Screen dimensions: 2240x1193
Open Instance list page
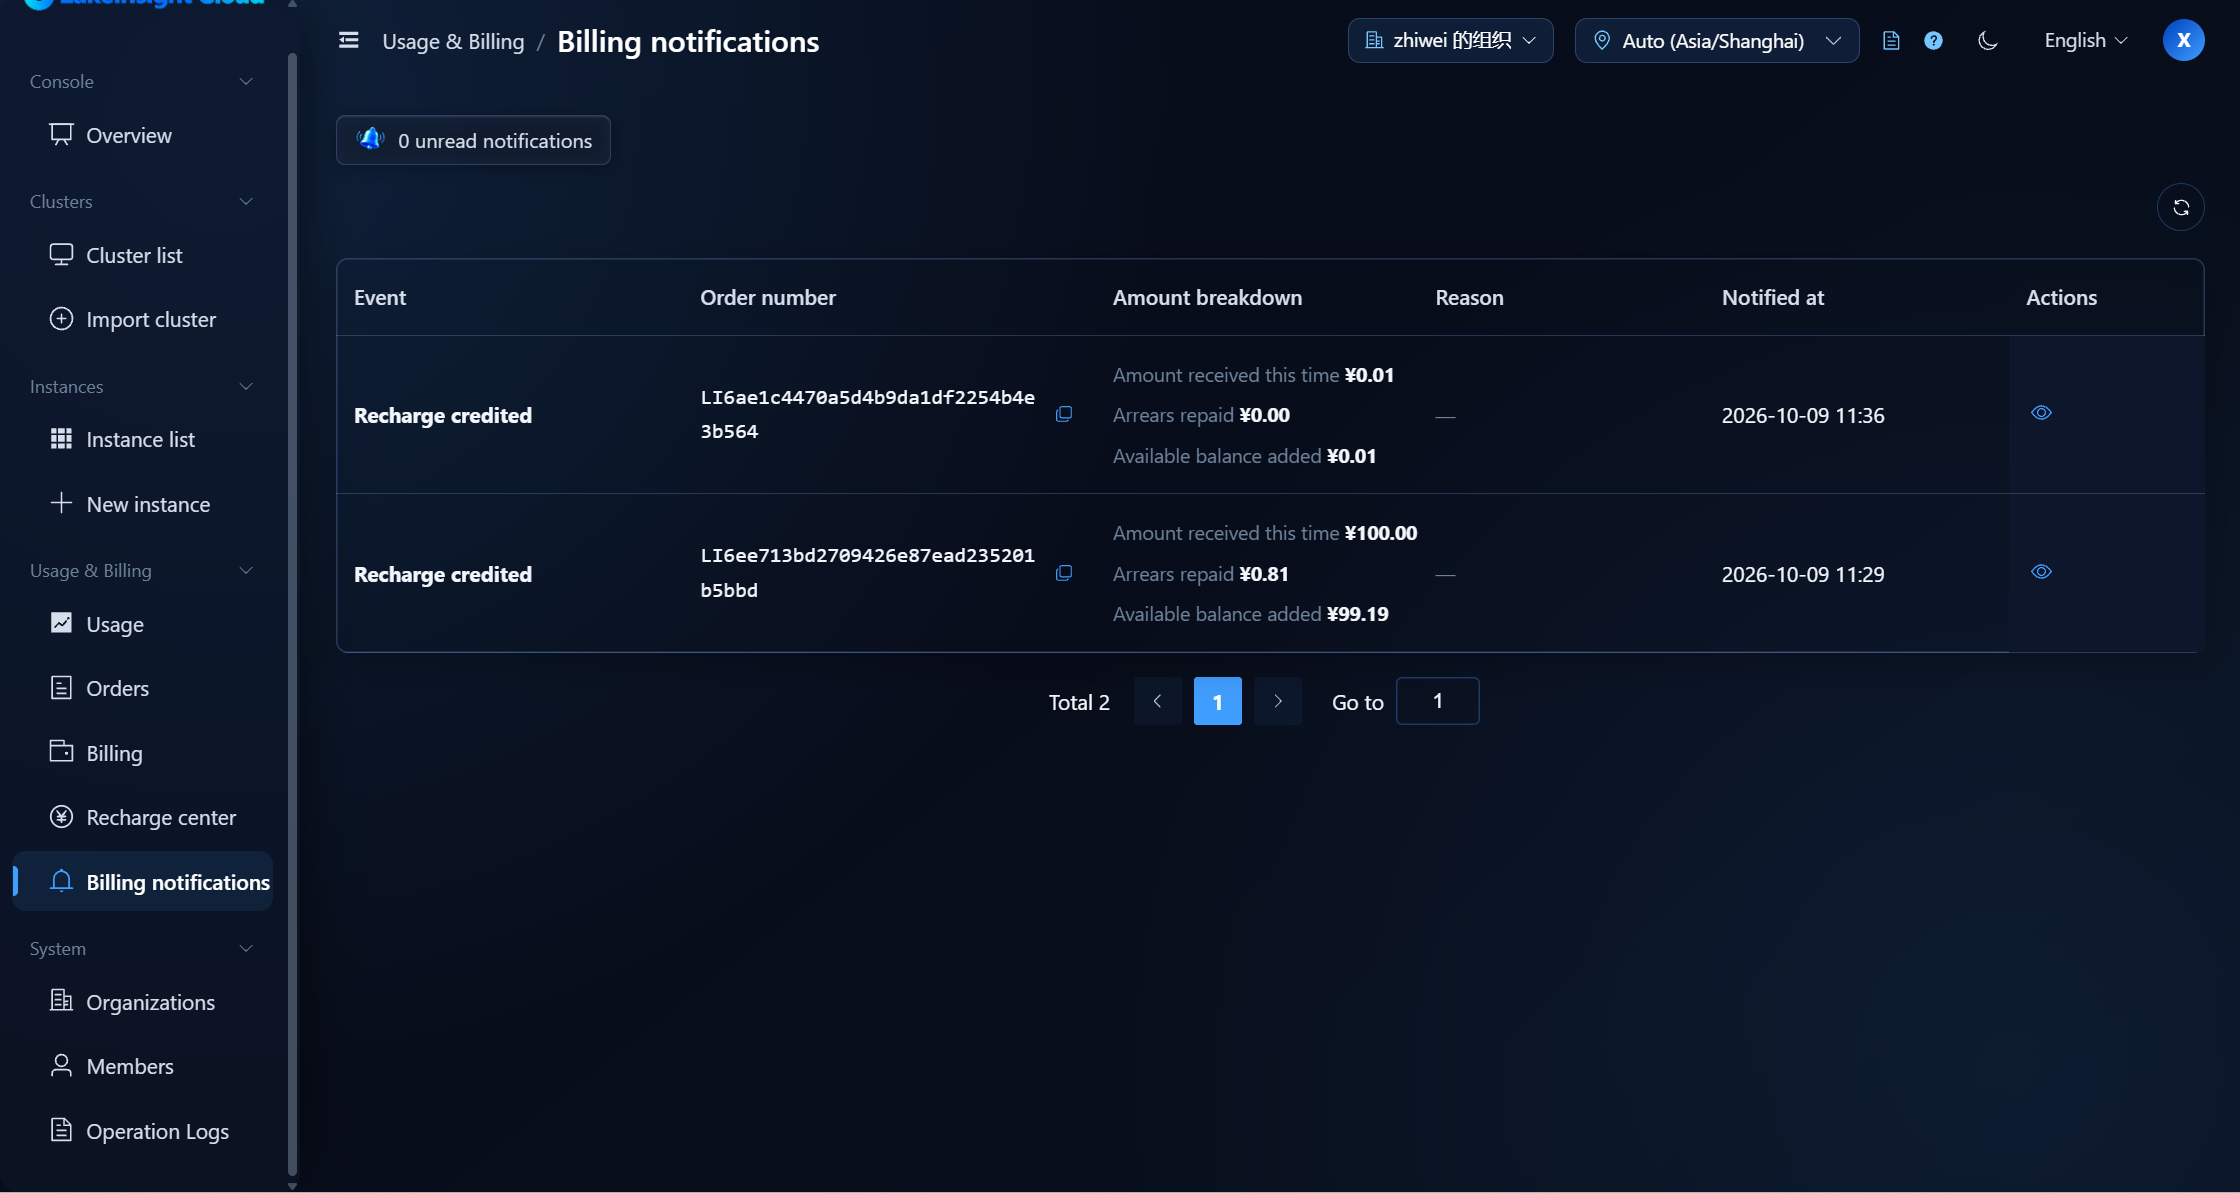click(142, 439)
